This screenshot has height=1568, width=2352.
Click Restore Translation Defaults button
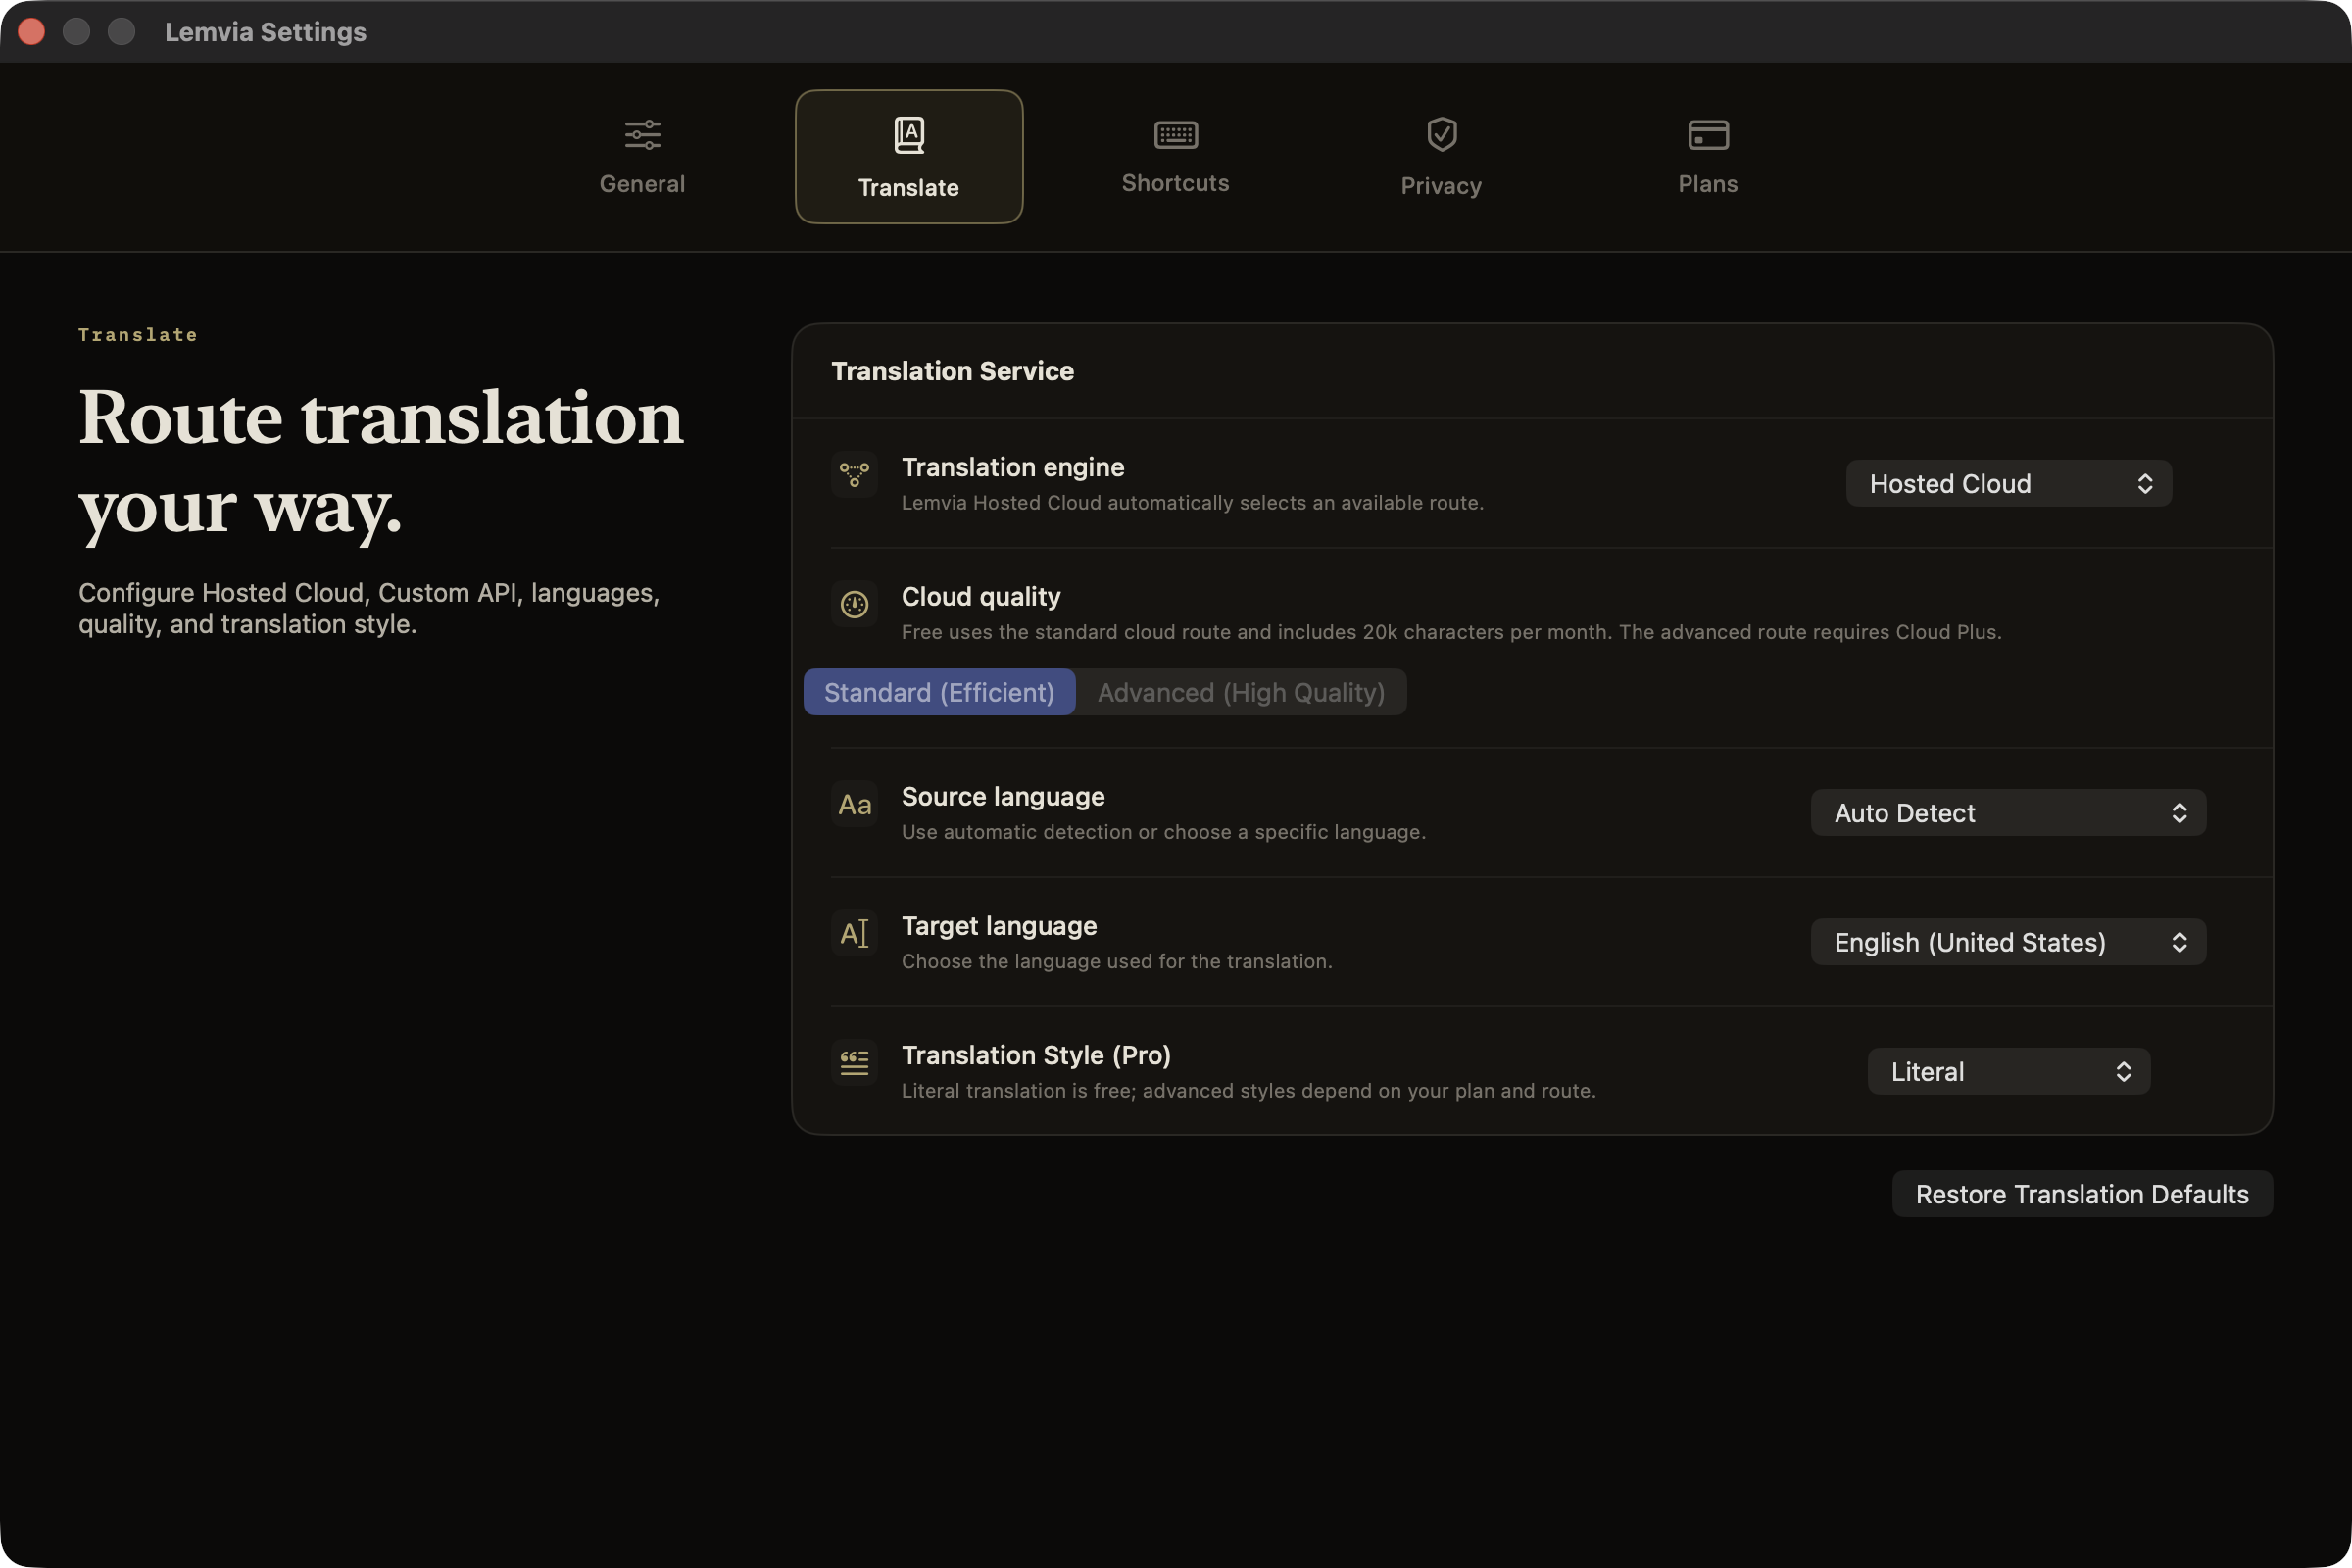pos(2082,1194)
